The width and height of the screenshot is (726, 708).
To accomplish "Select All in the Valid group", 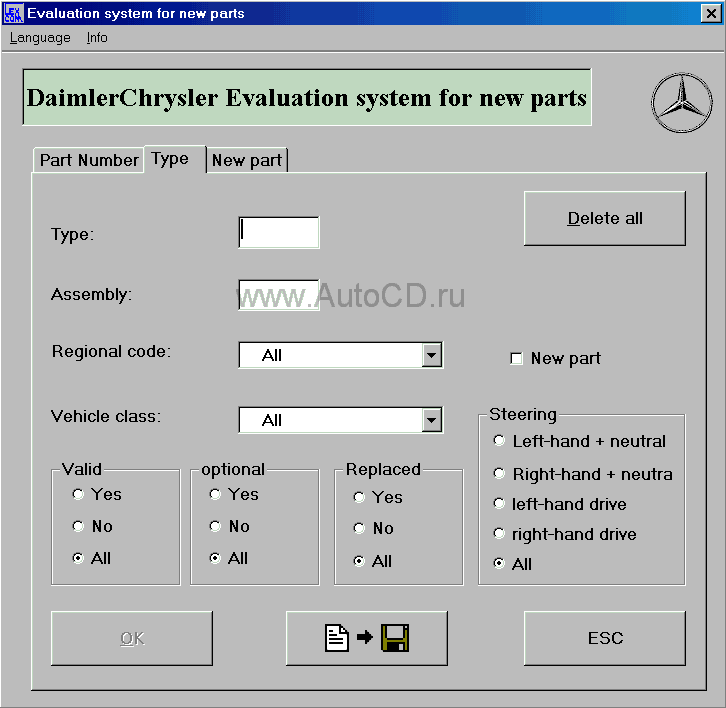I will (91, 558).
